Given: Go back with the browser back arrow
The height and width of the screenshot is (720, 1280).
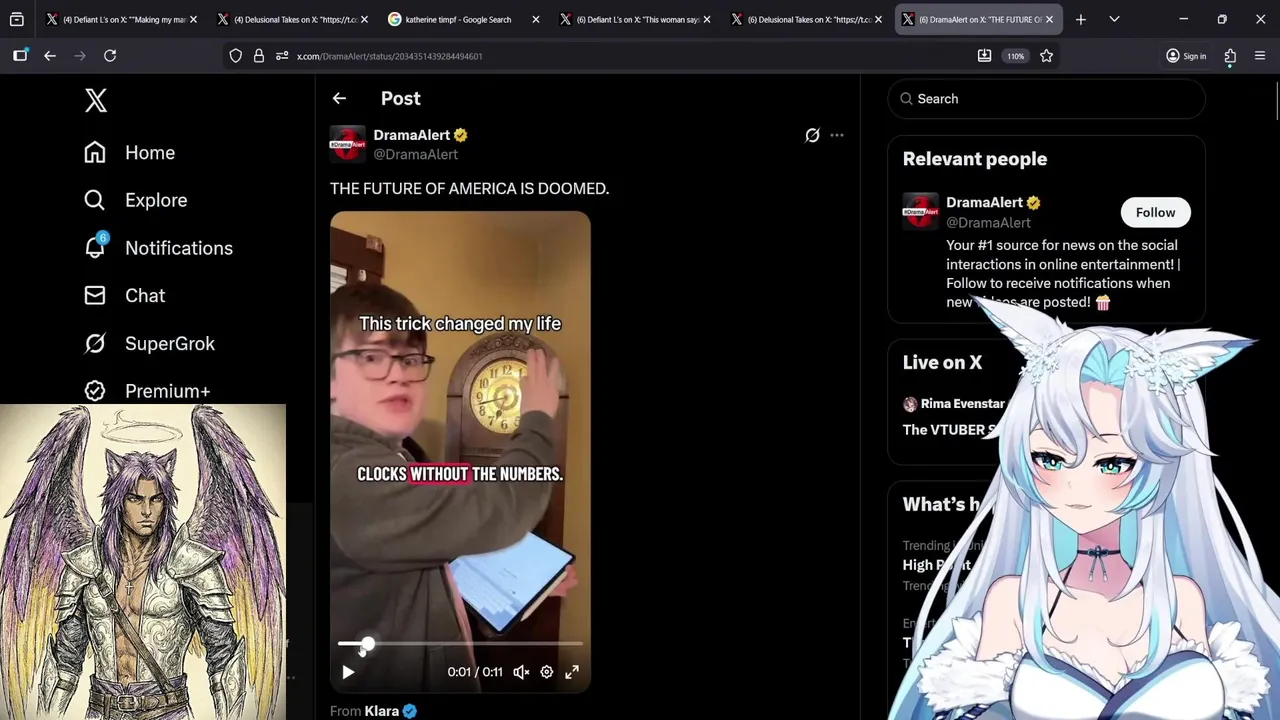Looking at the screenshot, I should point(50,56).
